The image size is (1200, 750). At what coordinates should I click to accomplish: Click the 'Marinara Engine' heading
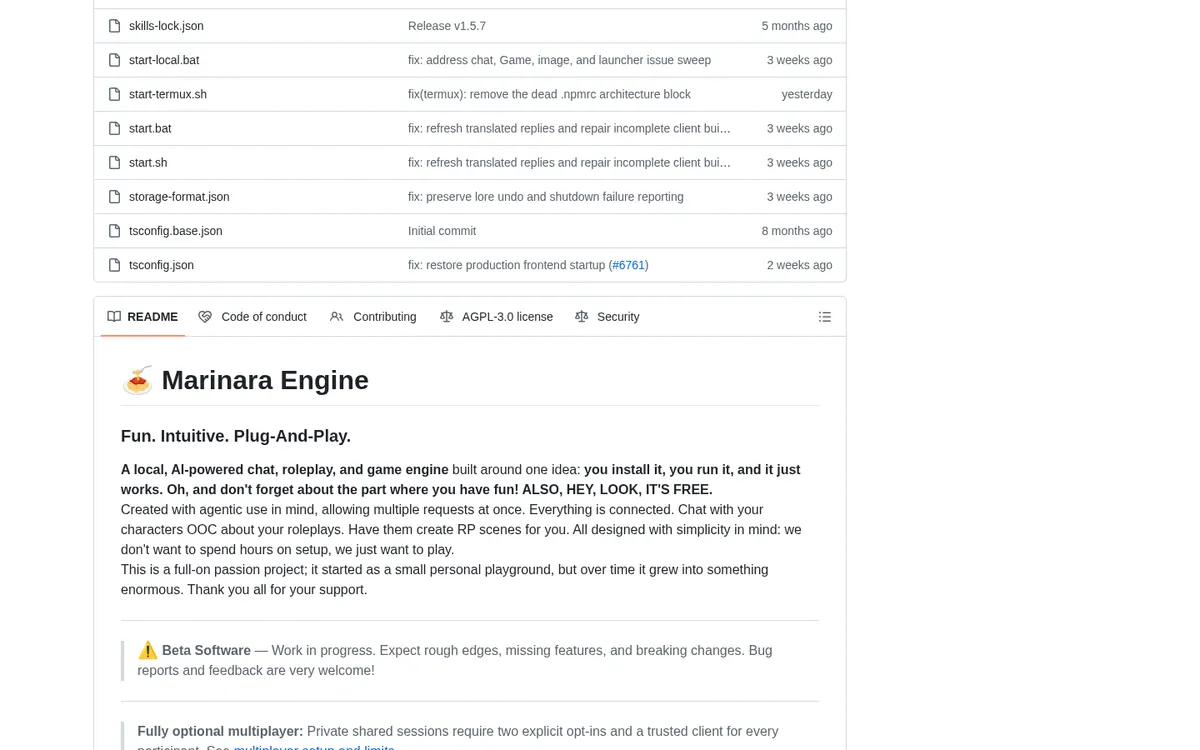265,380
